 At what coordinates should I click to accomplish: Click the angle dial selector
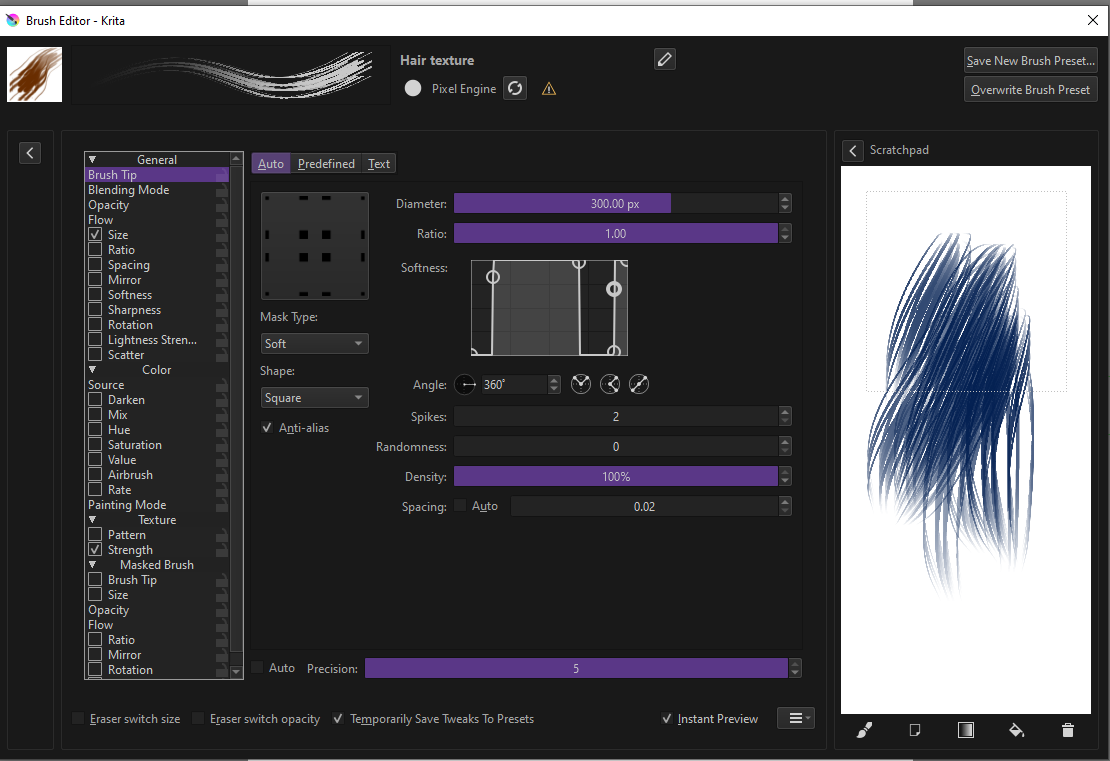[466, 384]
